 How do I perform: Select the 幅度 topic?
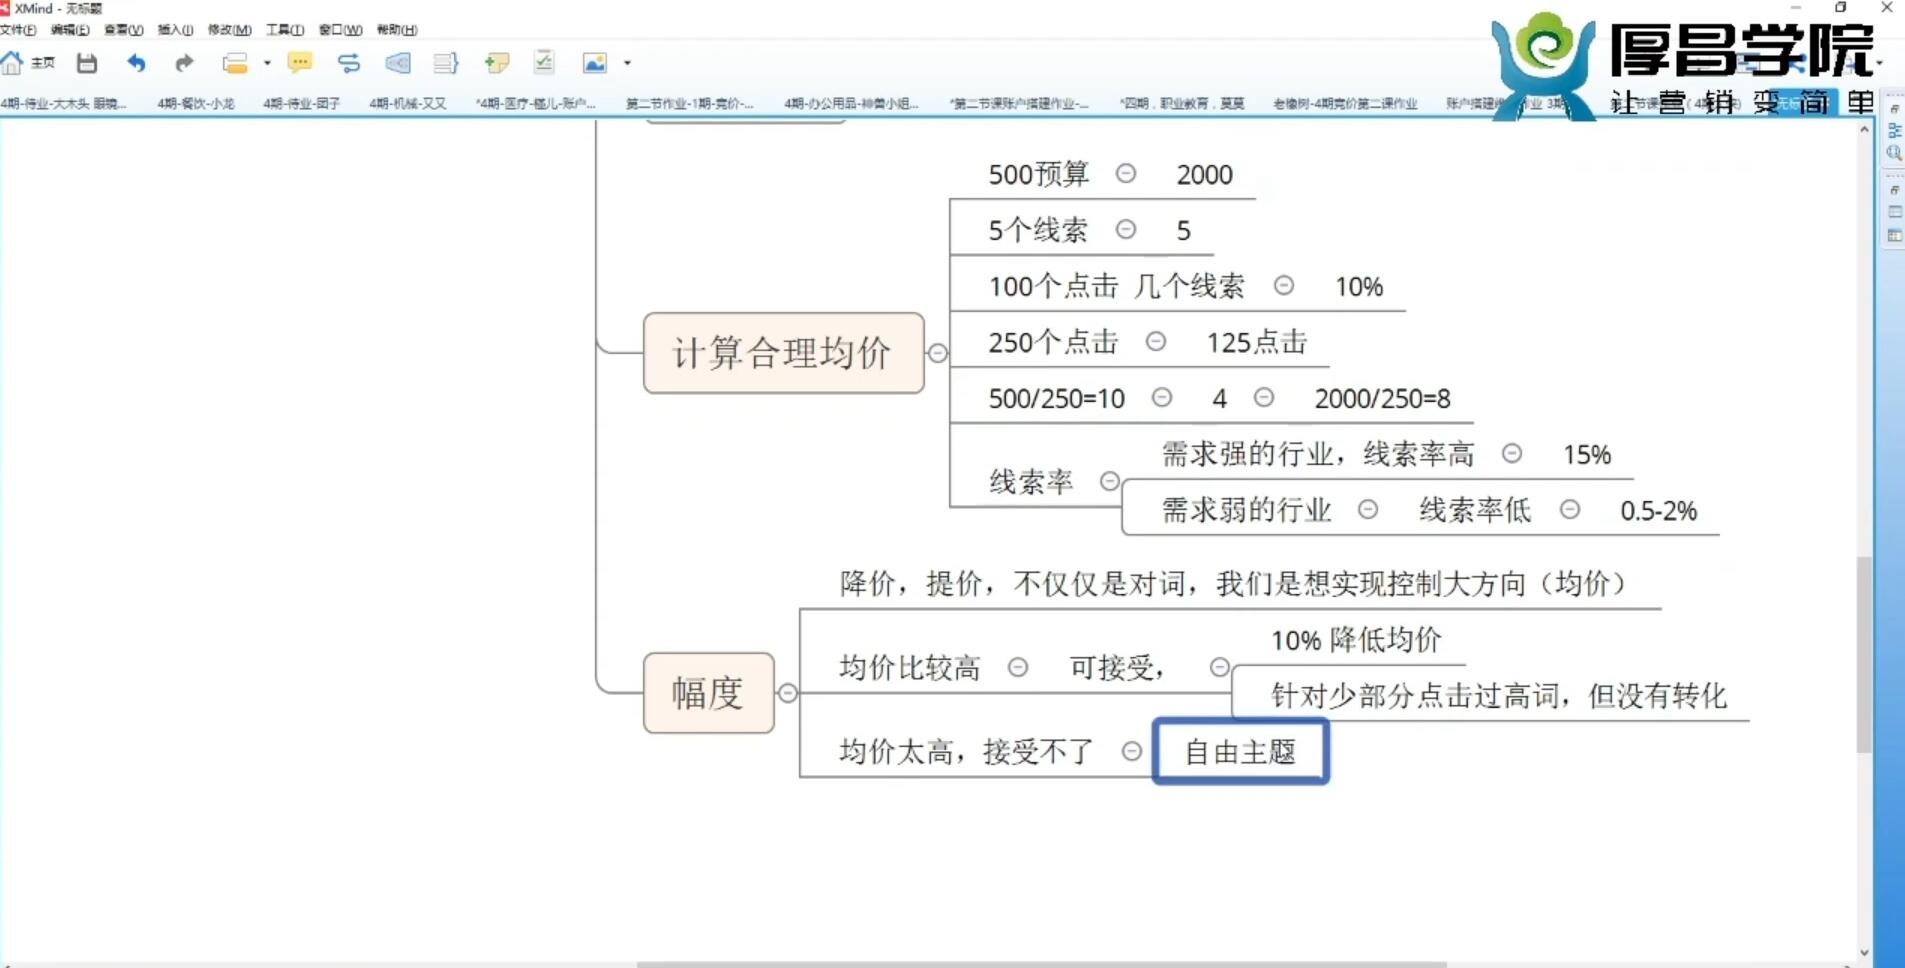point(709,693)
